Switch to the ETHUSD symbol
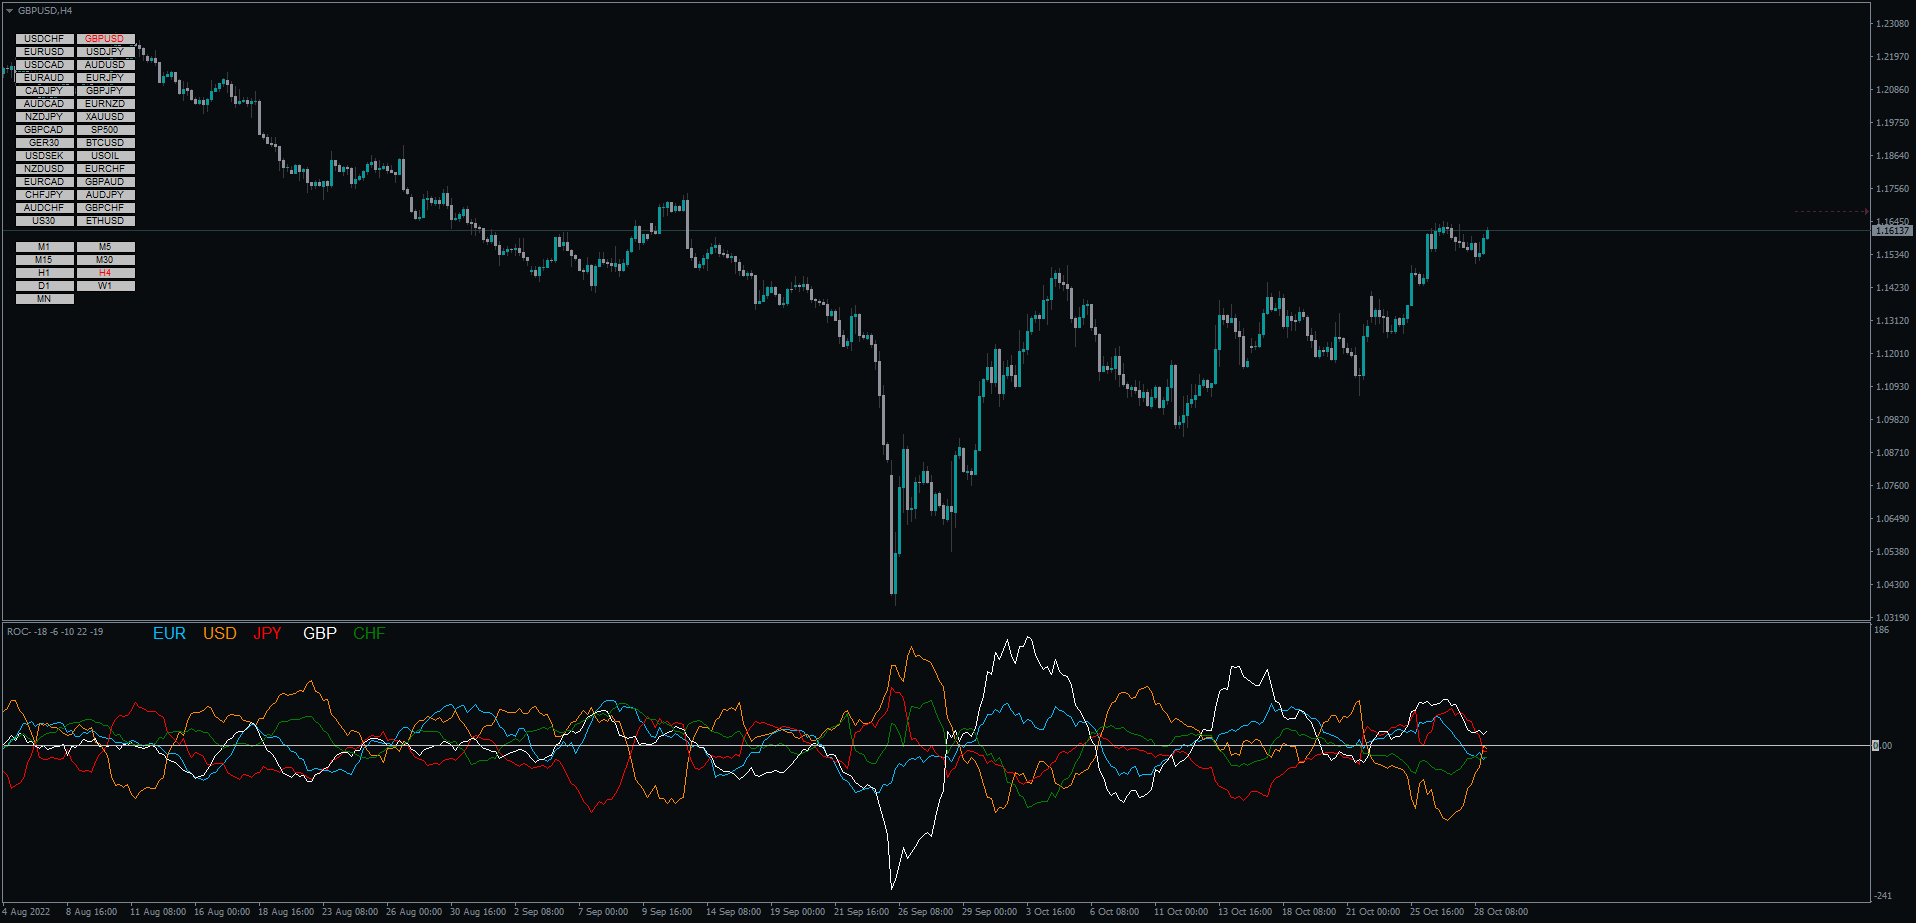The width and height of the screenshot is (1916, 923). point(105,221)
